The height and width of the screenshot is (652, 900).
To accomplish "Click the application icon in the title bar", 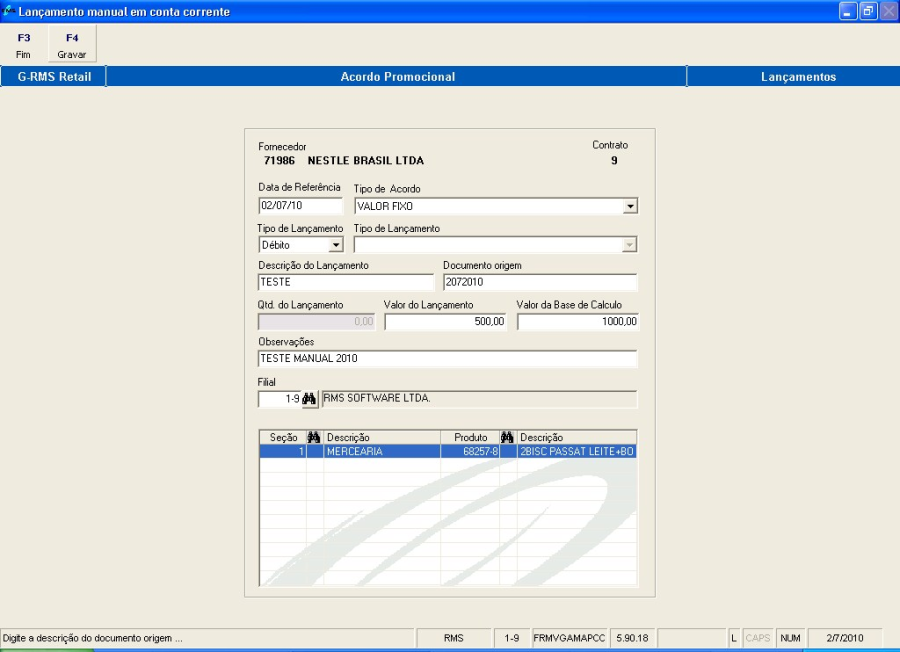I will (x=9, y=11).
